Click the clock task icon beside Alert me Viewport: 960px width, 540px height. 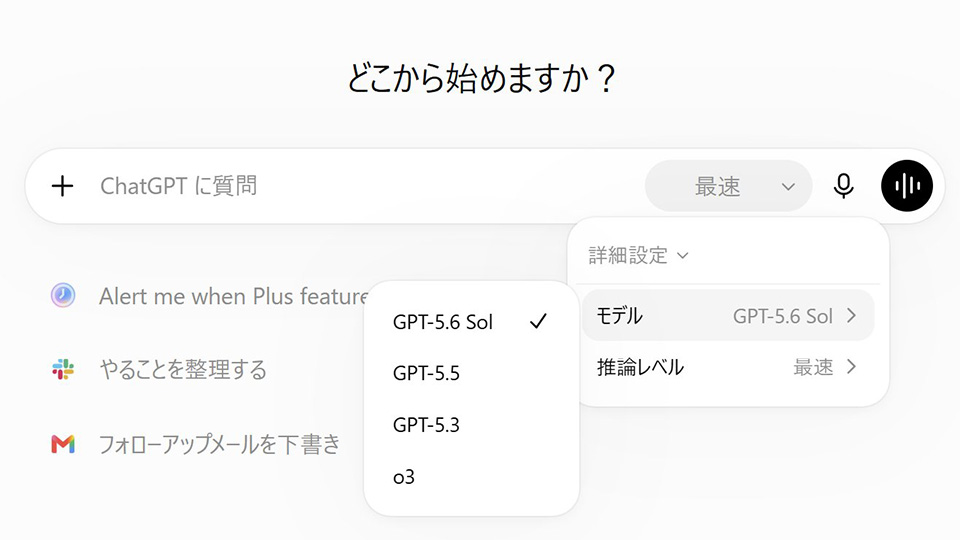(63, 295)
